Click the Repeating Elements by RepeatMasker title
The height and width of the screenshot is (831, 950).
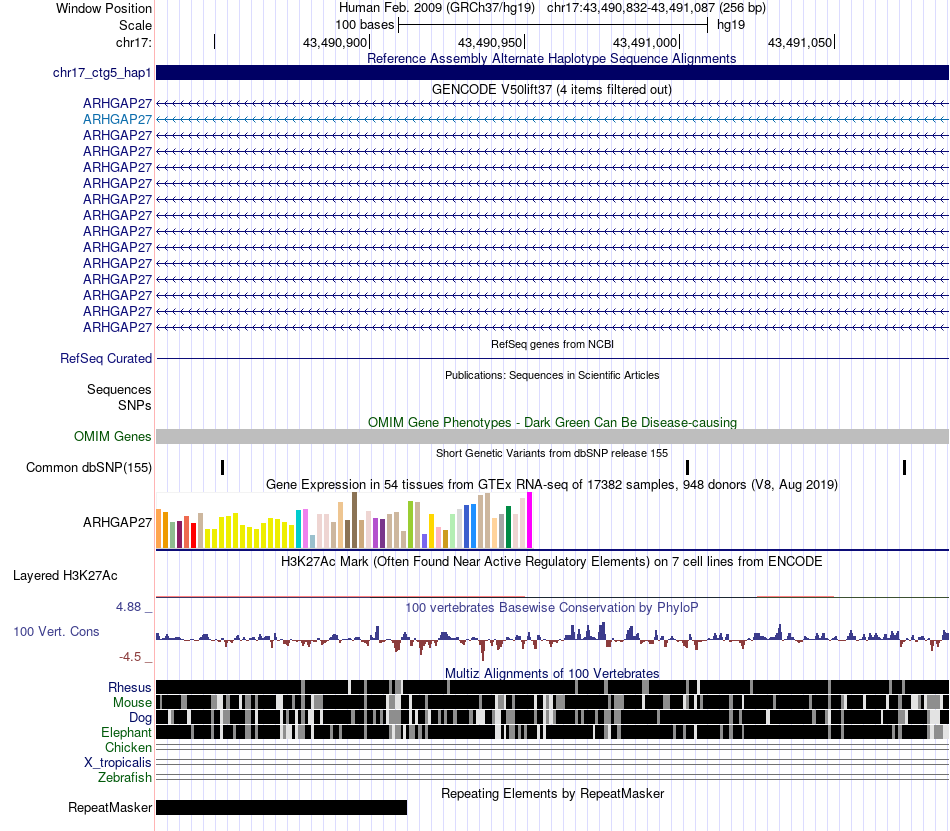pos(552,793)
